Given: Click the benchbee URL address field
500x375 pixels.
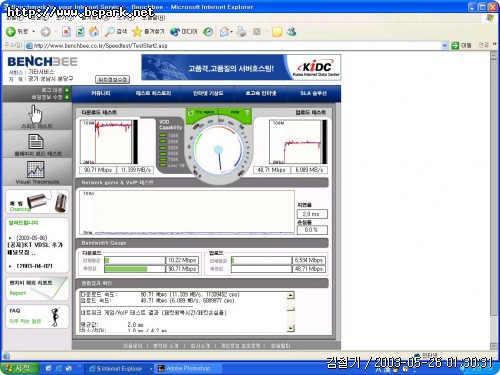Looking at the screenshot, I should pyautogui.click(x=233, y=45).
